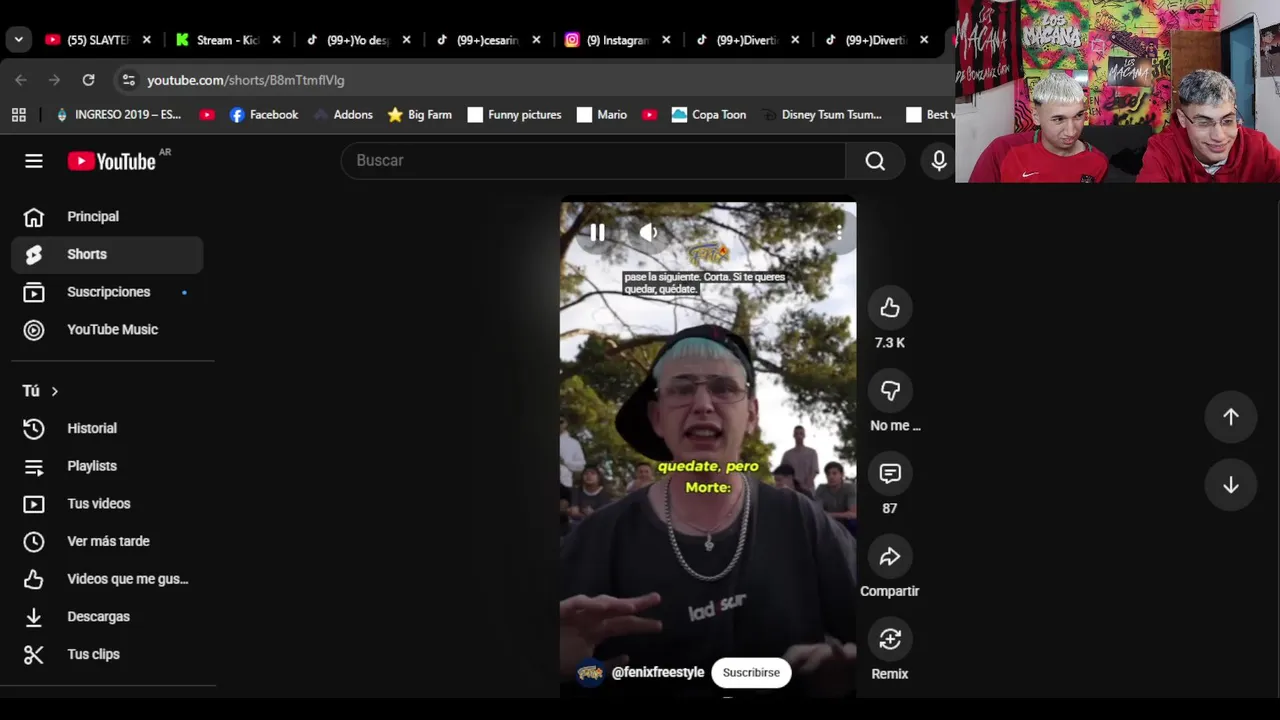Open the Mario bookmark
Screen dimensions: 1280x720
tap(602, 115)
